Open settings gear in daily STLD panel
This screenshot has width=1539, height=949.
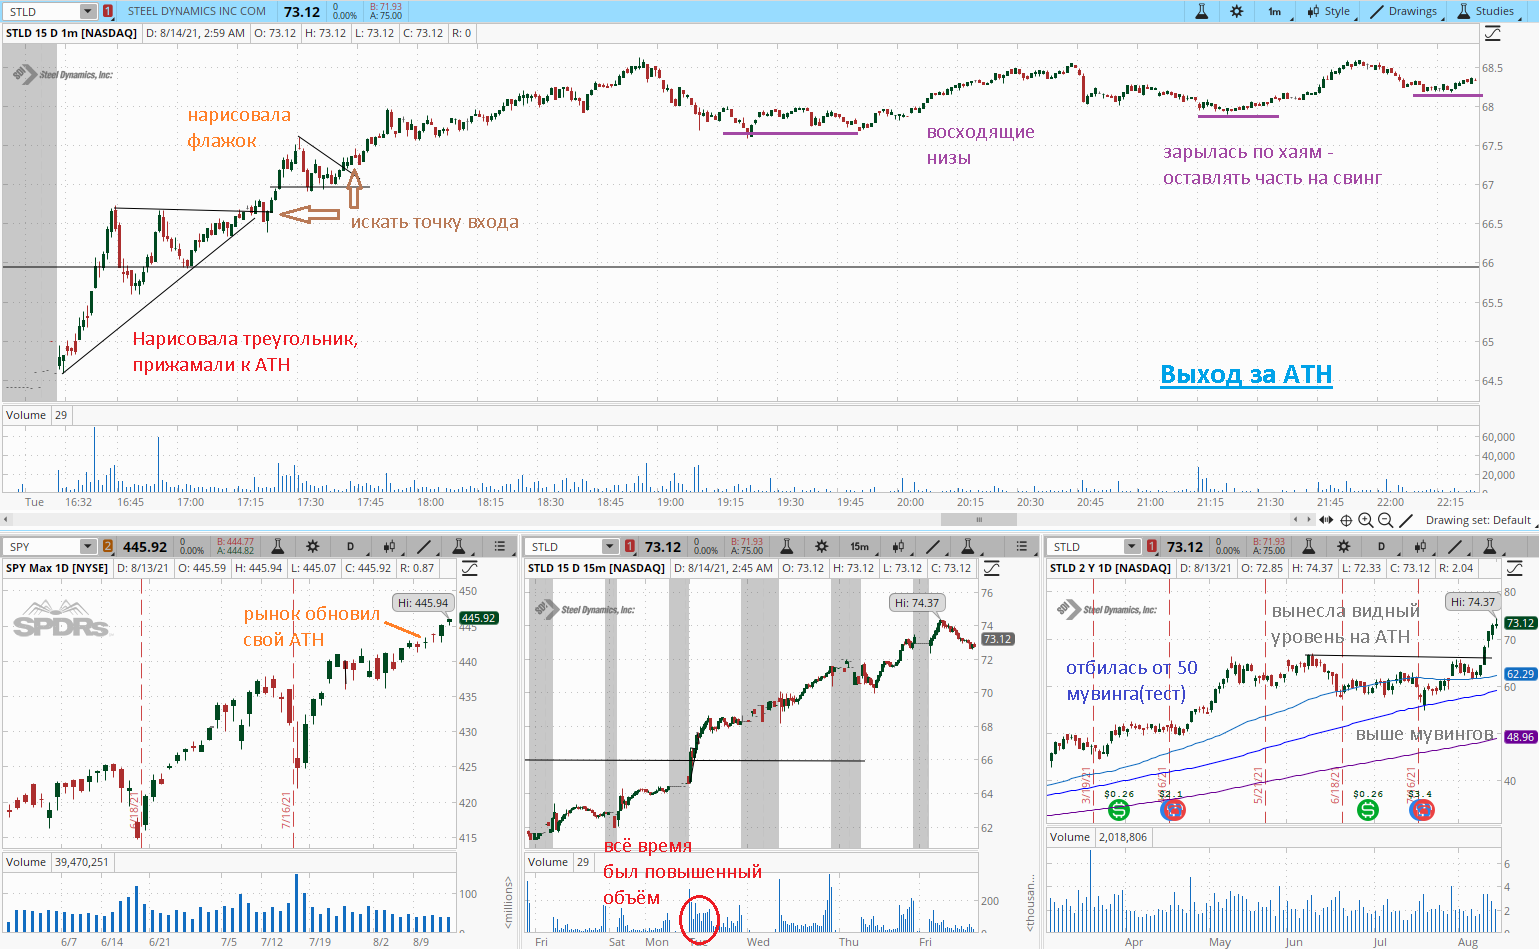coord(1344,546)
